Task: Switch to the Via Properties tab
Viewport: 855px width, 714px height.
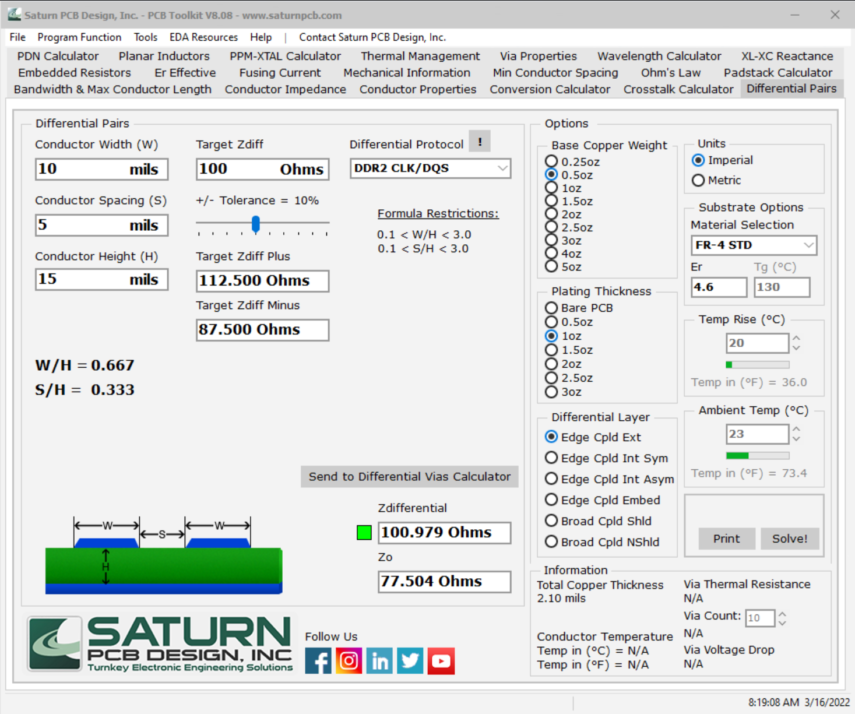Action: [x=538, y=56]
